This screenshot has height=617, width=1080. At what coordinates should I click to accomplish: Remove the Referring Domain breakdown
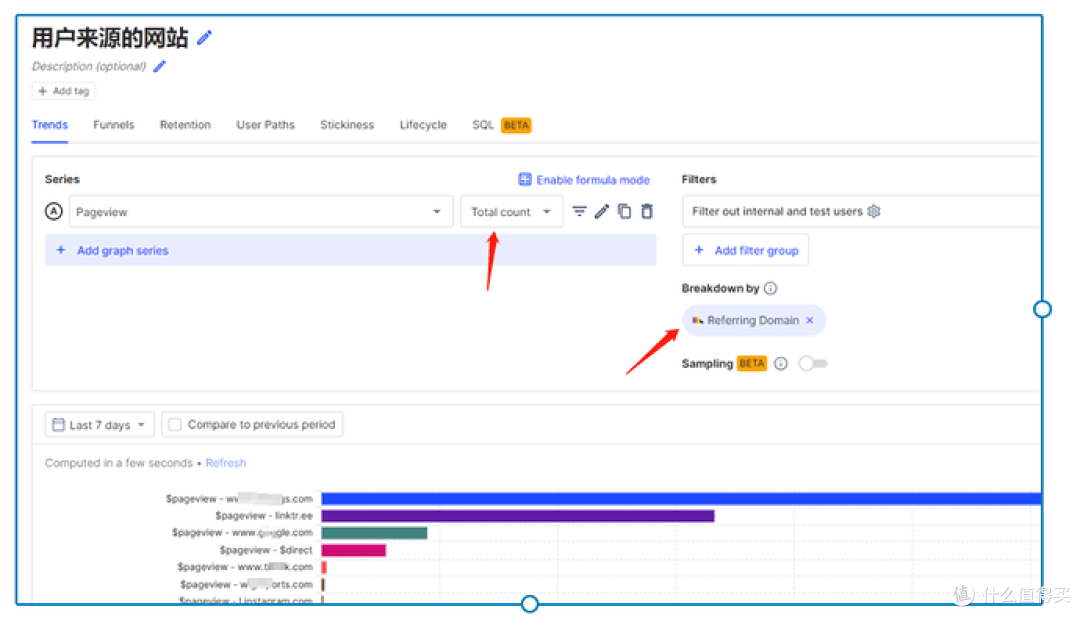tap(810, 321)
